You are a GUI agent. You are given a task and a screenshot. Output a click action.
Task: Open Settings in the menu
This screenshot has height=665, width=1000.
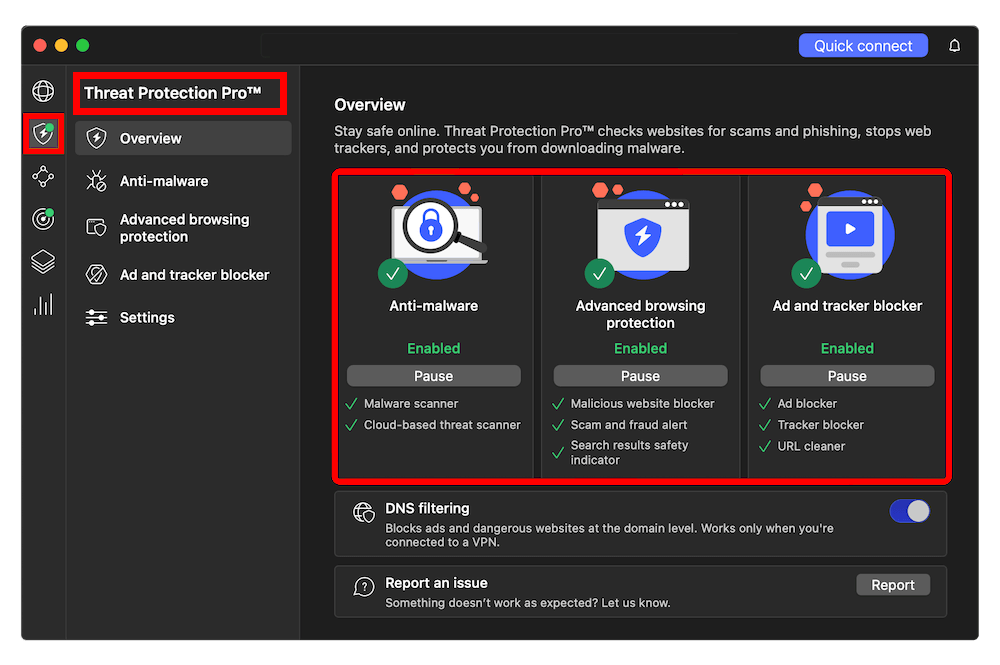pyautogui.click(x=183, y=318)
